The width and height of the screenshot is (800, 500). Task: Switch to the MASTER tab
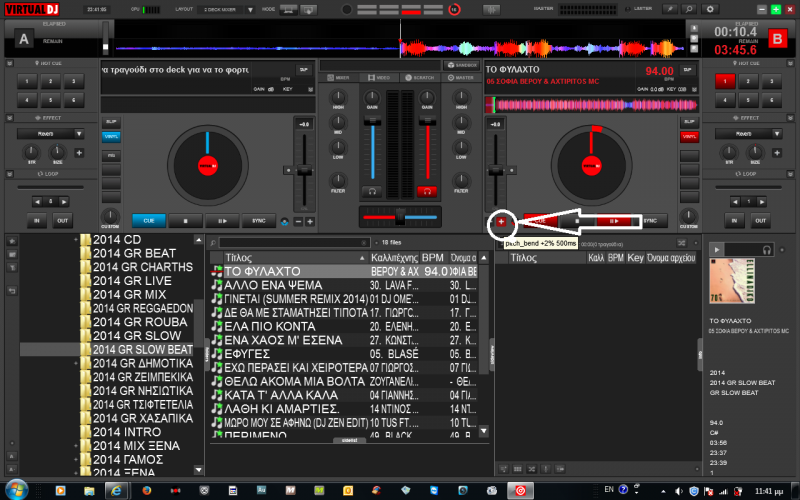[461, 78]
